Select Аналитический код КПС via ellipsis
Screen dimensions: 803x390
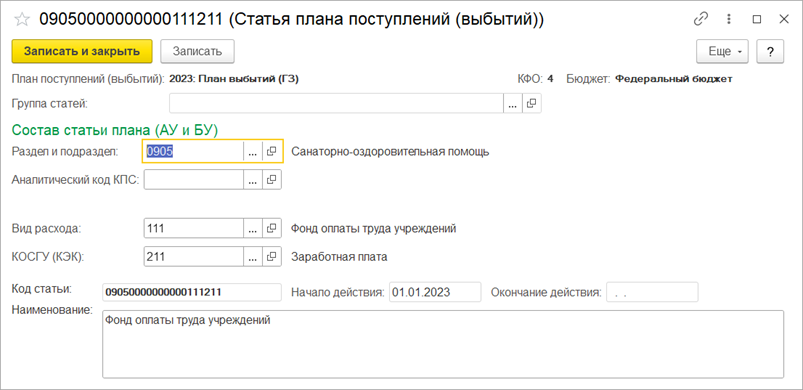pos(252,180)
